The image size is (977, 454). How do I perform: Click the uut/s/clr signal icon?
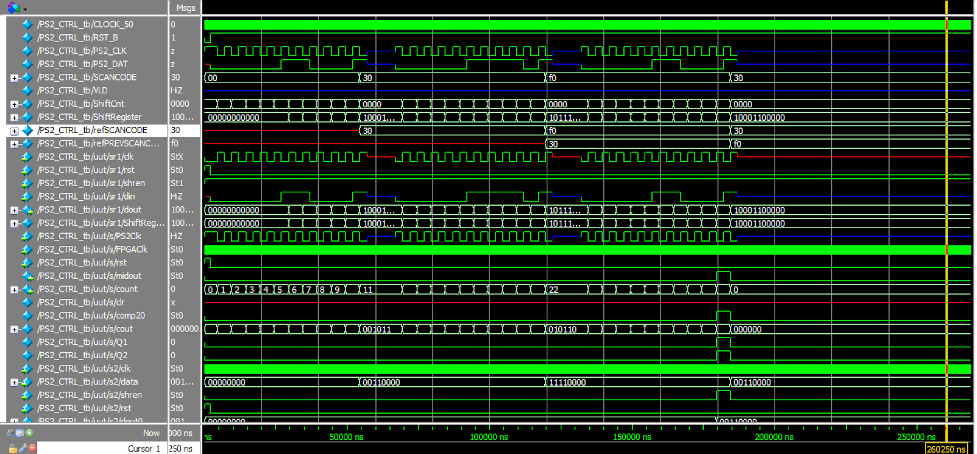point(27,302)
